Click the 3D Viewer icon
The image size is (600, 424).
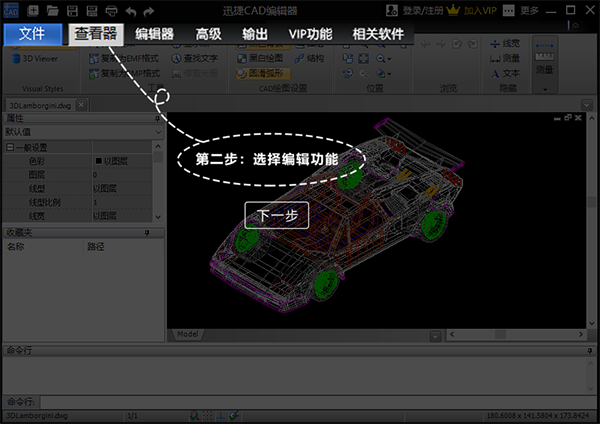(x=16, y=59)
